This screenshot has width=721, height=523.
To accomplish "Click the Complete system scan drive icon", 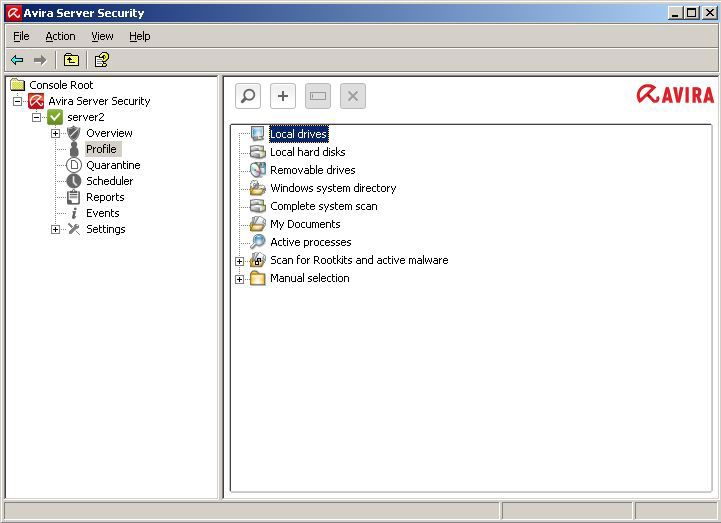I will (x=258, y=206).
